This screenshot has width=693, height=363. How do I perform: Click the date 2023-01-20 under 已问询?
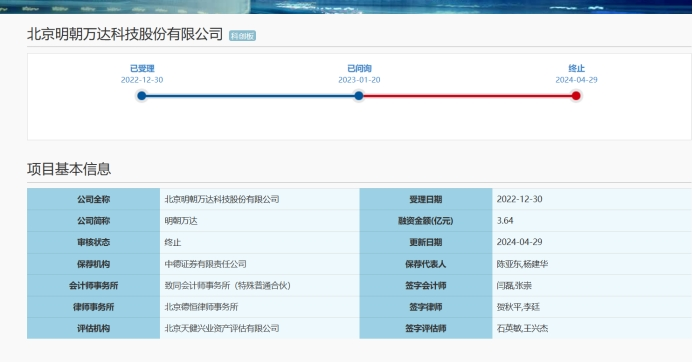[359, 80]
